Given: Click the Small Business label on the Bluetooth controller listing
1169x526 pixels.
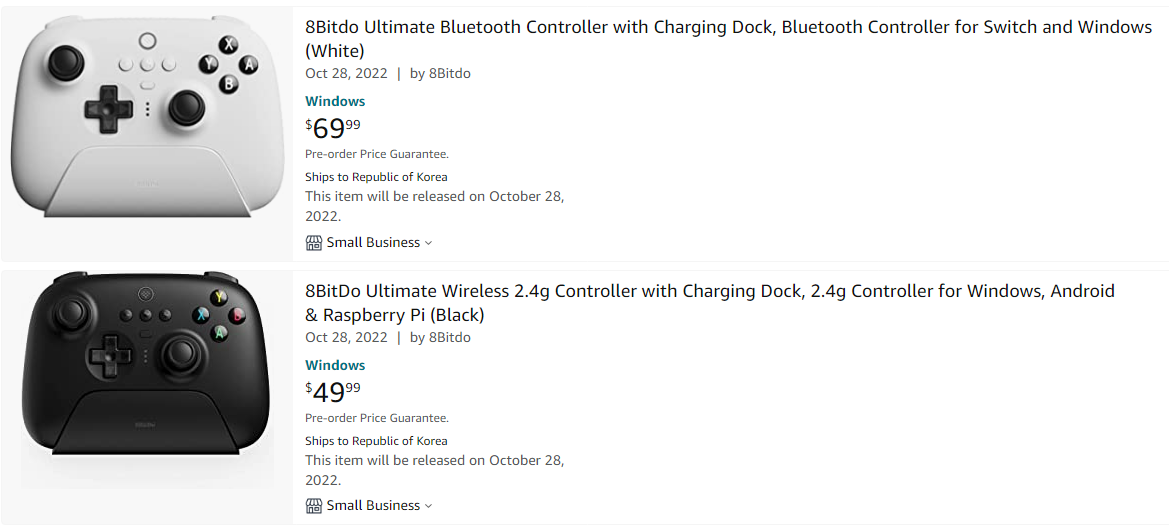Looking at the screenshot, I should click(373, 242).
